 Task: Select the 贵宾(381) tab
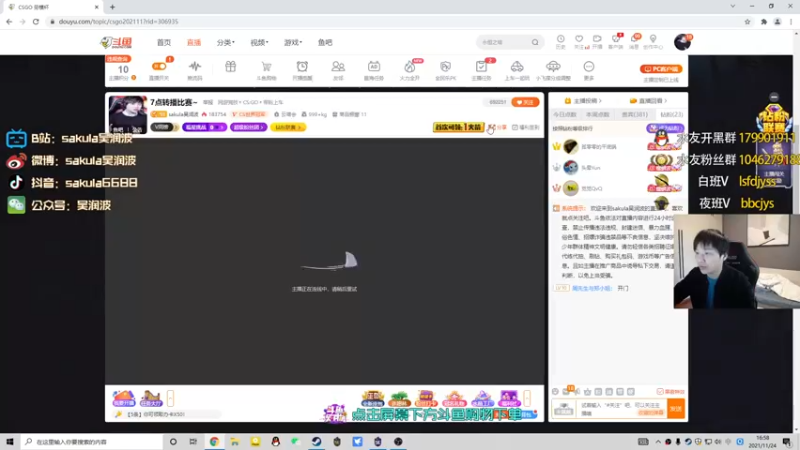(x=634, y=115)
